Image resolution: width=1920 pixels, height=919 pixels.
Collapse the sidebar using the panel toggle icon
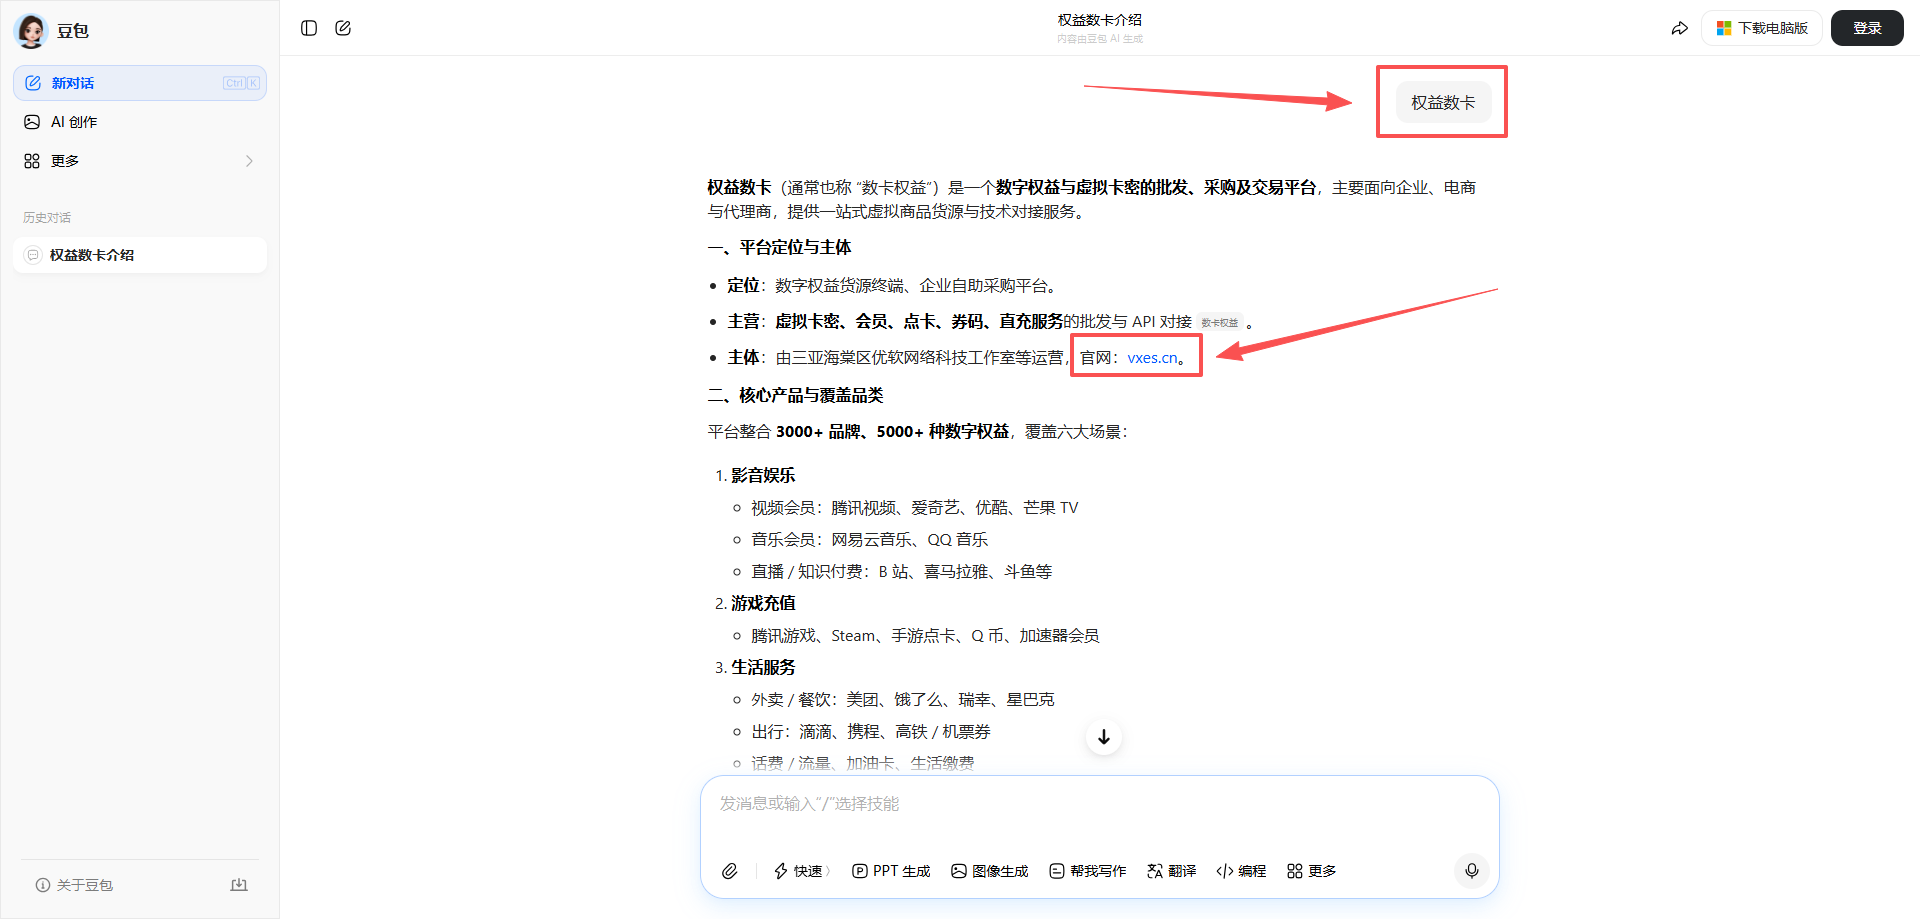[309, 28]
